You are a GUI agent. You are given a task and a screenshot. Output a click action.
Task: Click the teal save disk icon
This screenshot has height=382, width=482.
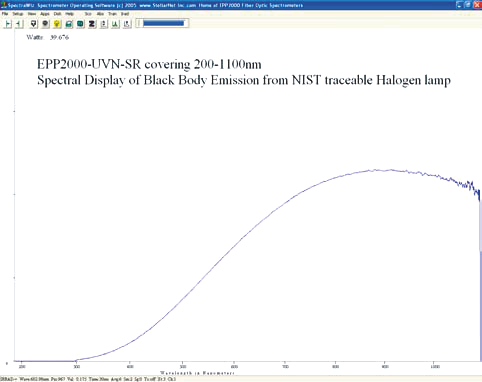[x=69, y=24]
